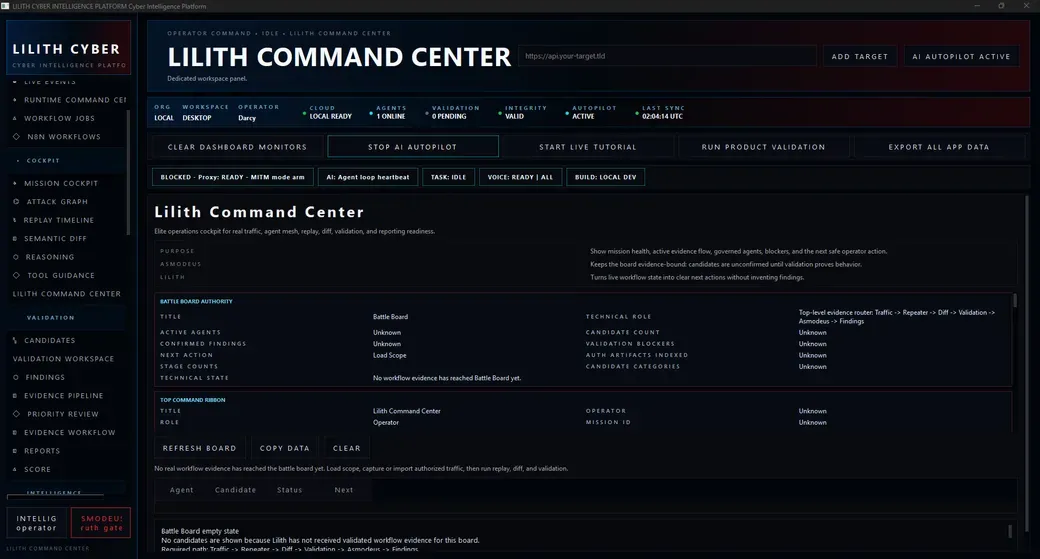Image resolution: width=1040 pixels, height=559 pixels.
Task: Click the Copy Data button
Action: point(285,448)
